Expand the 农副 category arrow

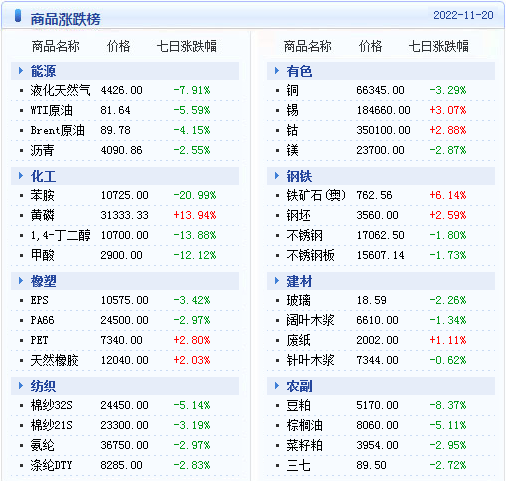pos(277,386)
